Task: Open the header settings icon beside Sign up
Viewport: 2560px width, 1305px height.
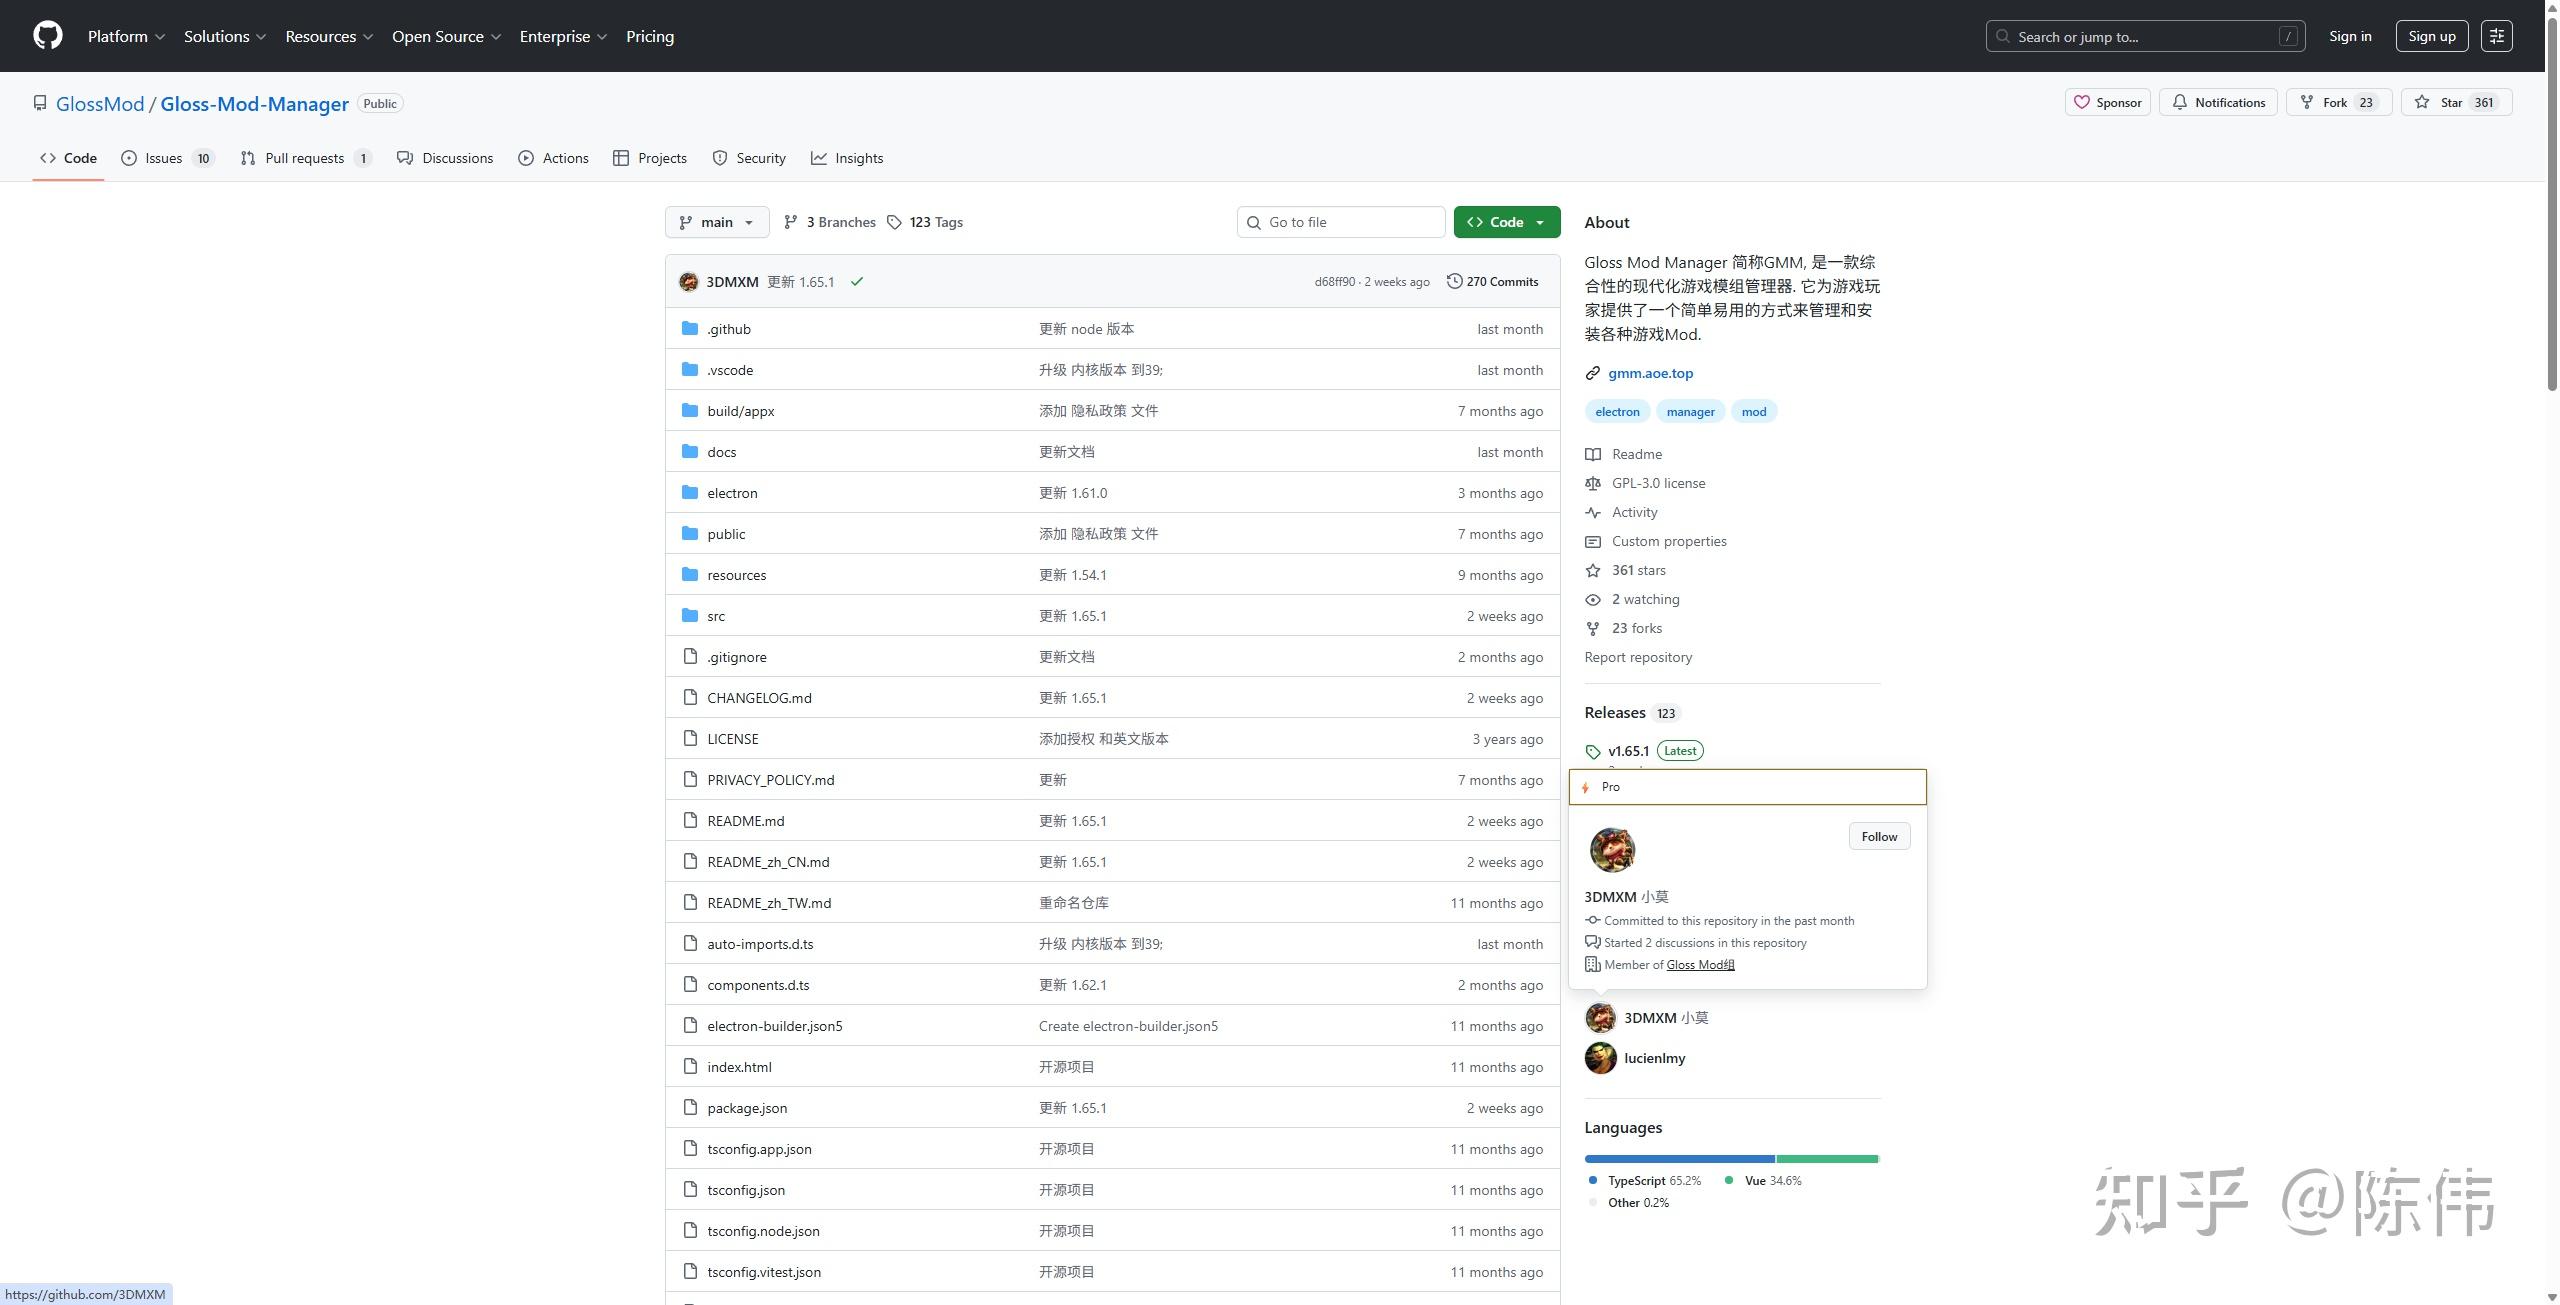Action: pos(2496,36)
